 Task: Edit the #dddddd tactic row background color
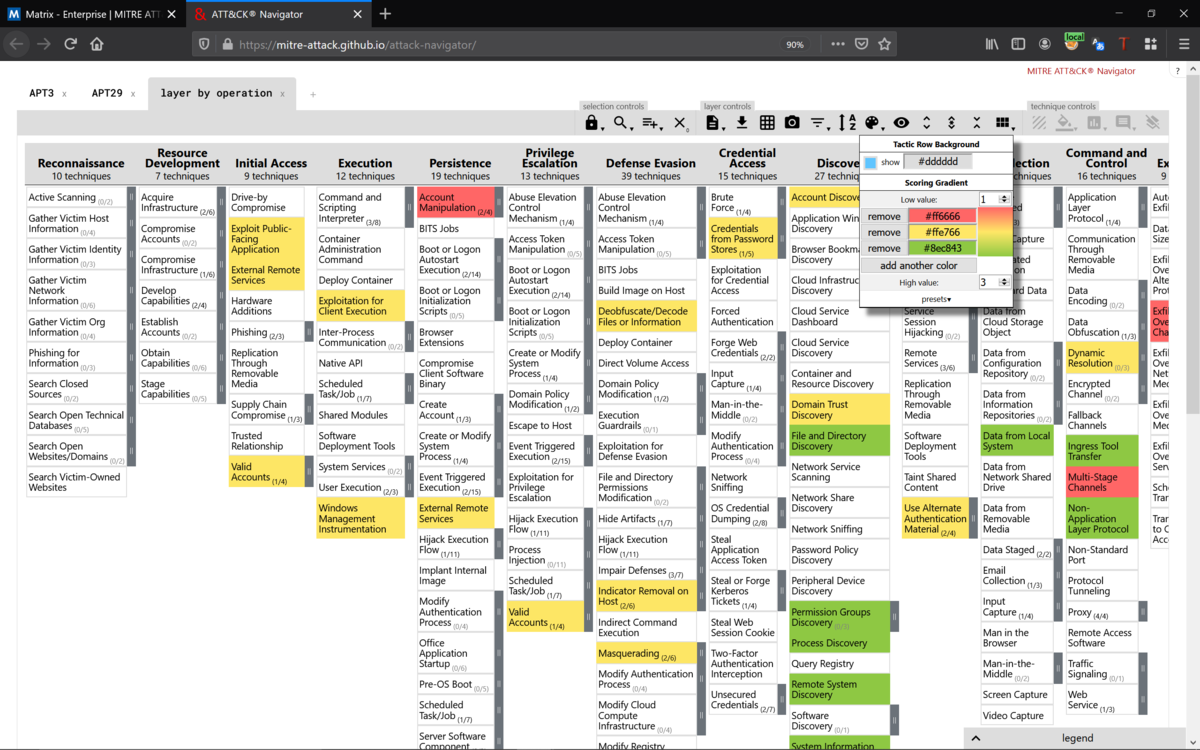[x=938, y=162]
